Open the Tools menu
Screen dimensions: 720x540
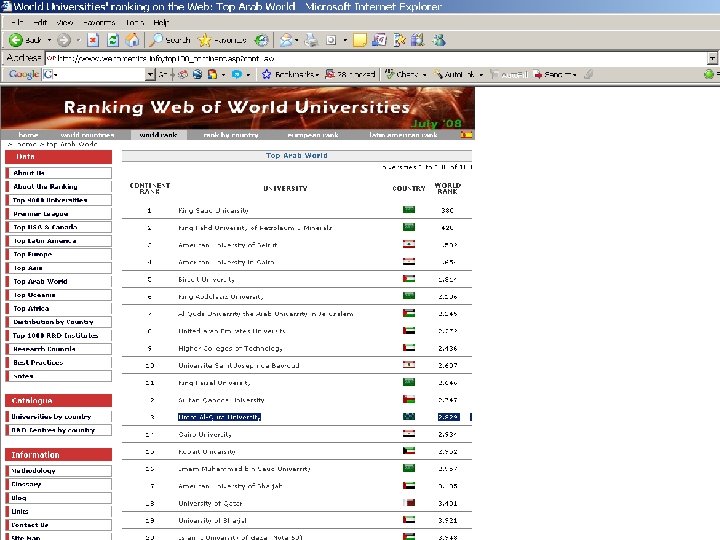pyautogui.click(x=135, y=22)
